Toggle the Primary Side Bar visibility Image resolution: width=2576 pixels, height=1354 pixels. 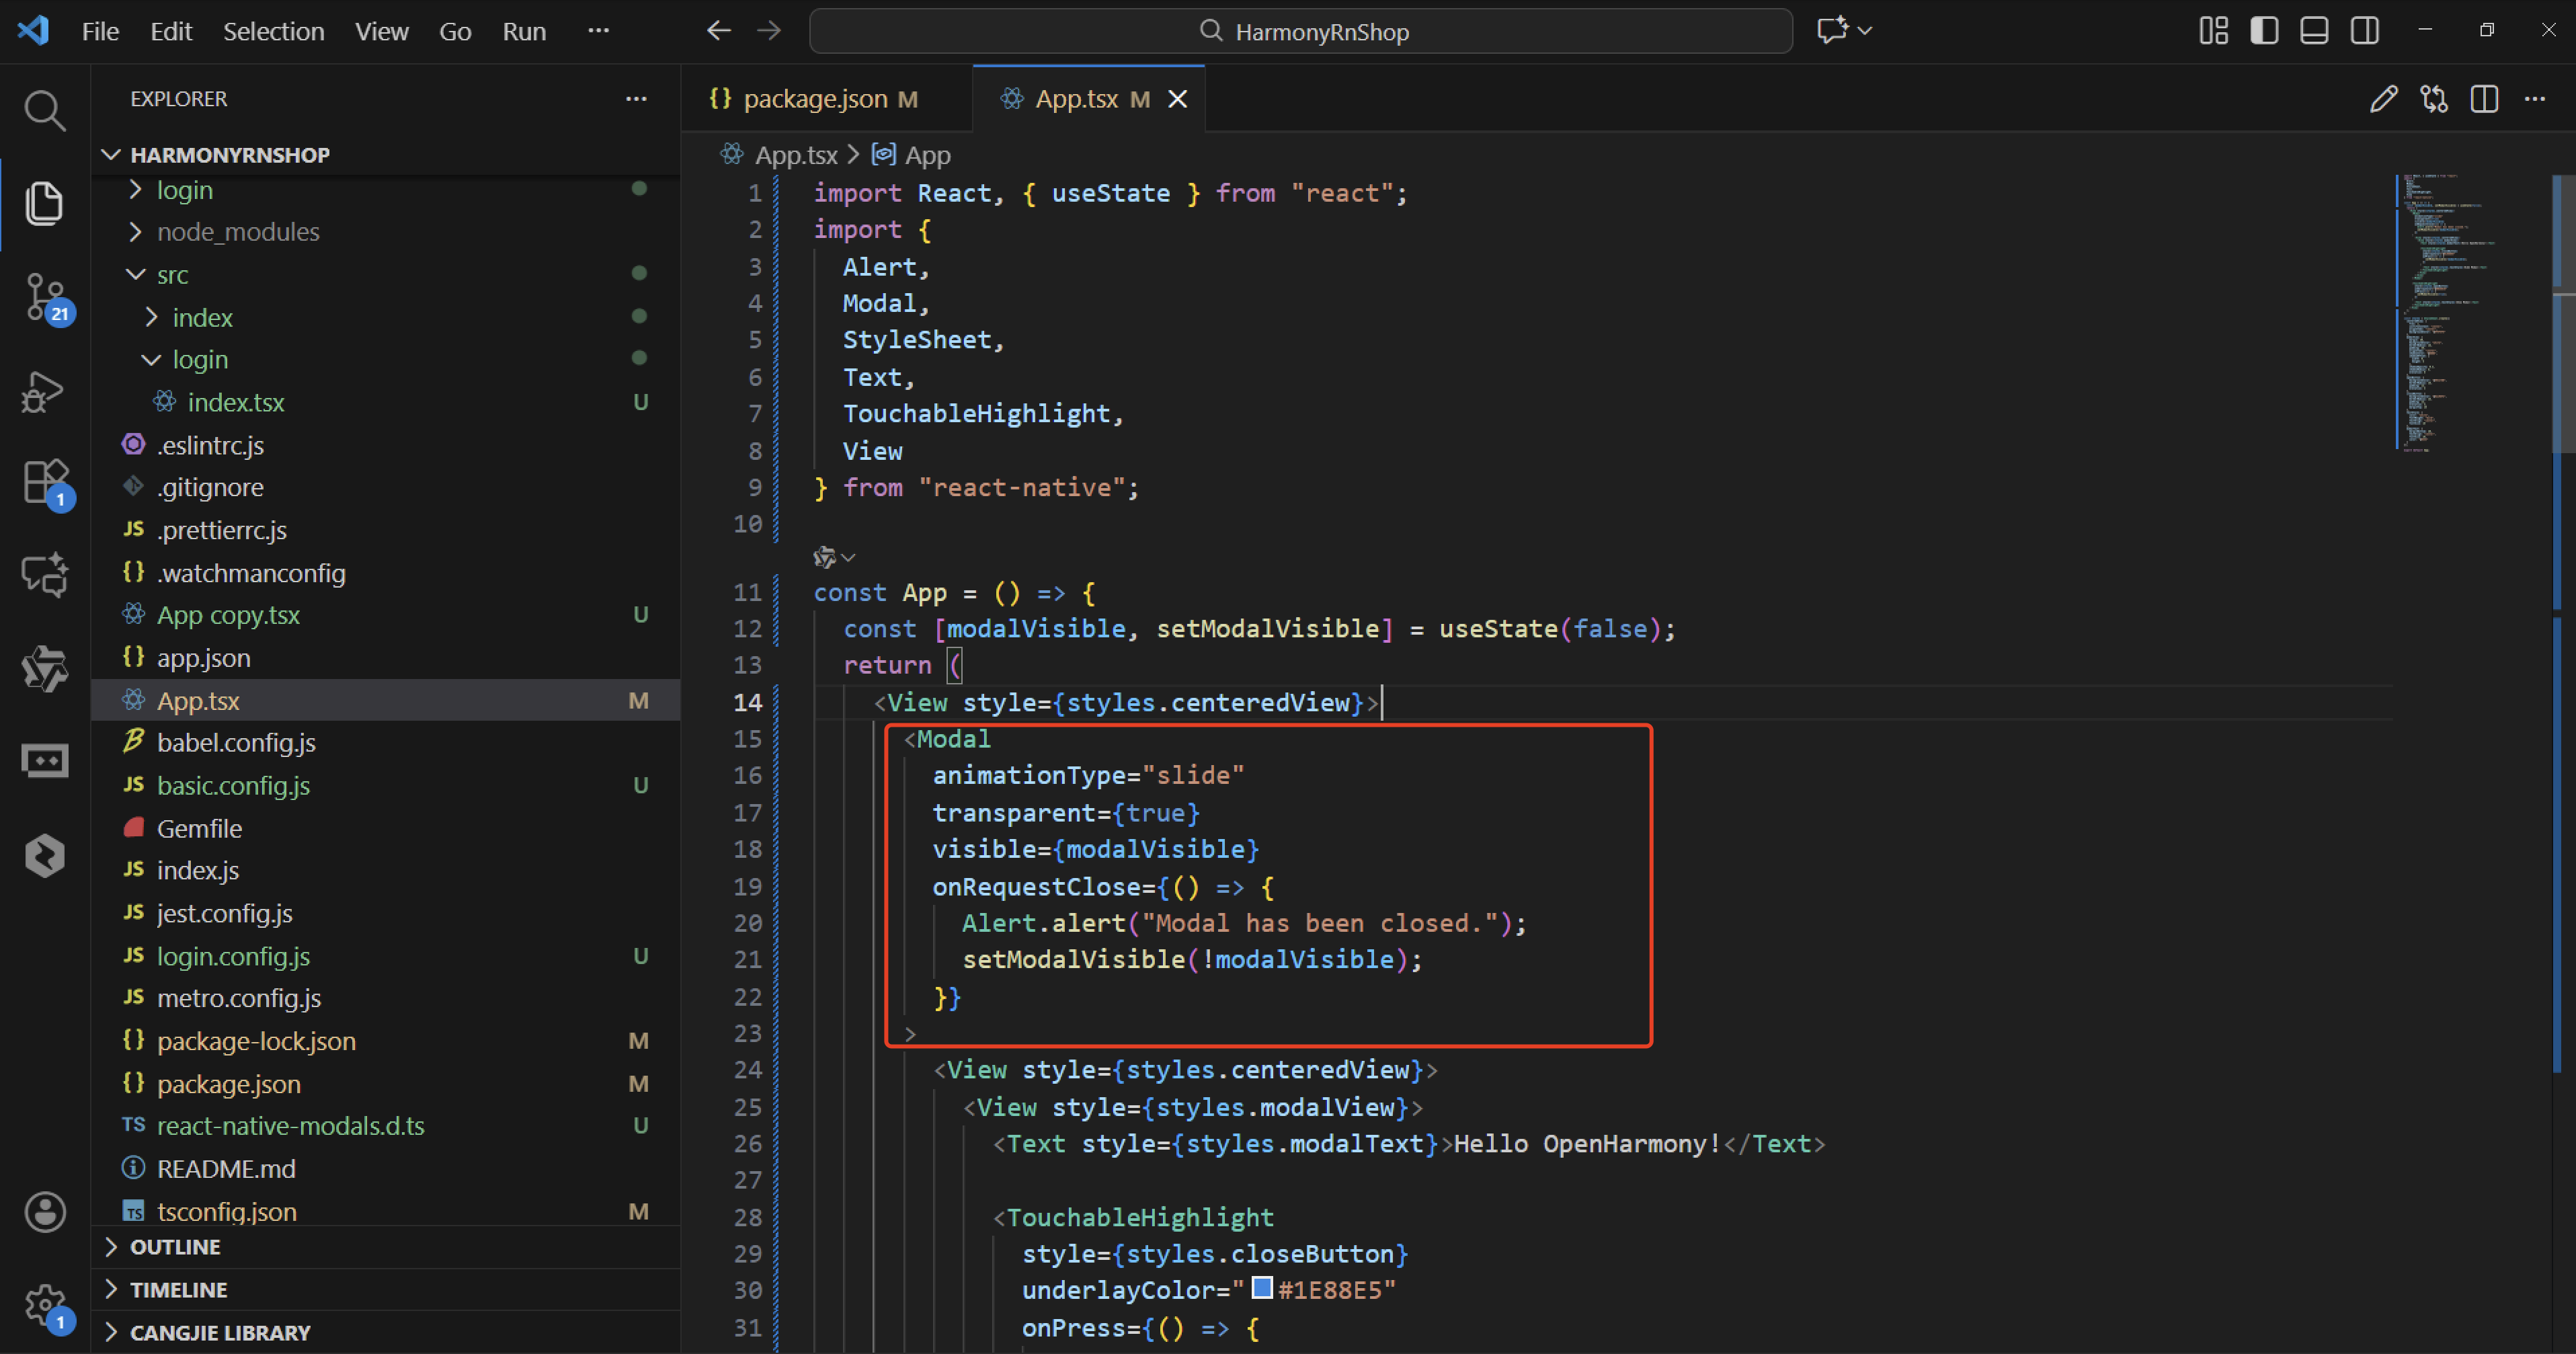coord(2264,31)
